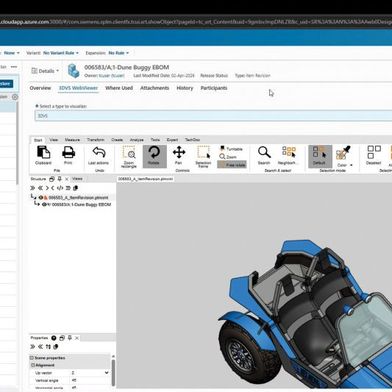
Task: Click the Vertical angle value field
Action: click(89, 380)
